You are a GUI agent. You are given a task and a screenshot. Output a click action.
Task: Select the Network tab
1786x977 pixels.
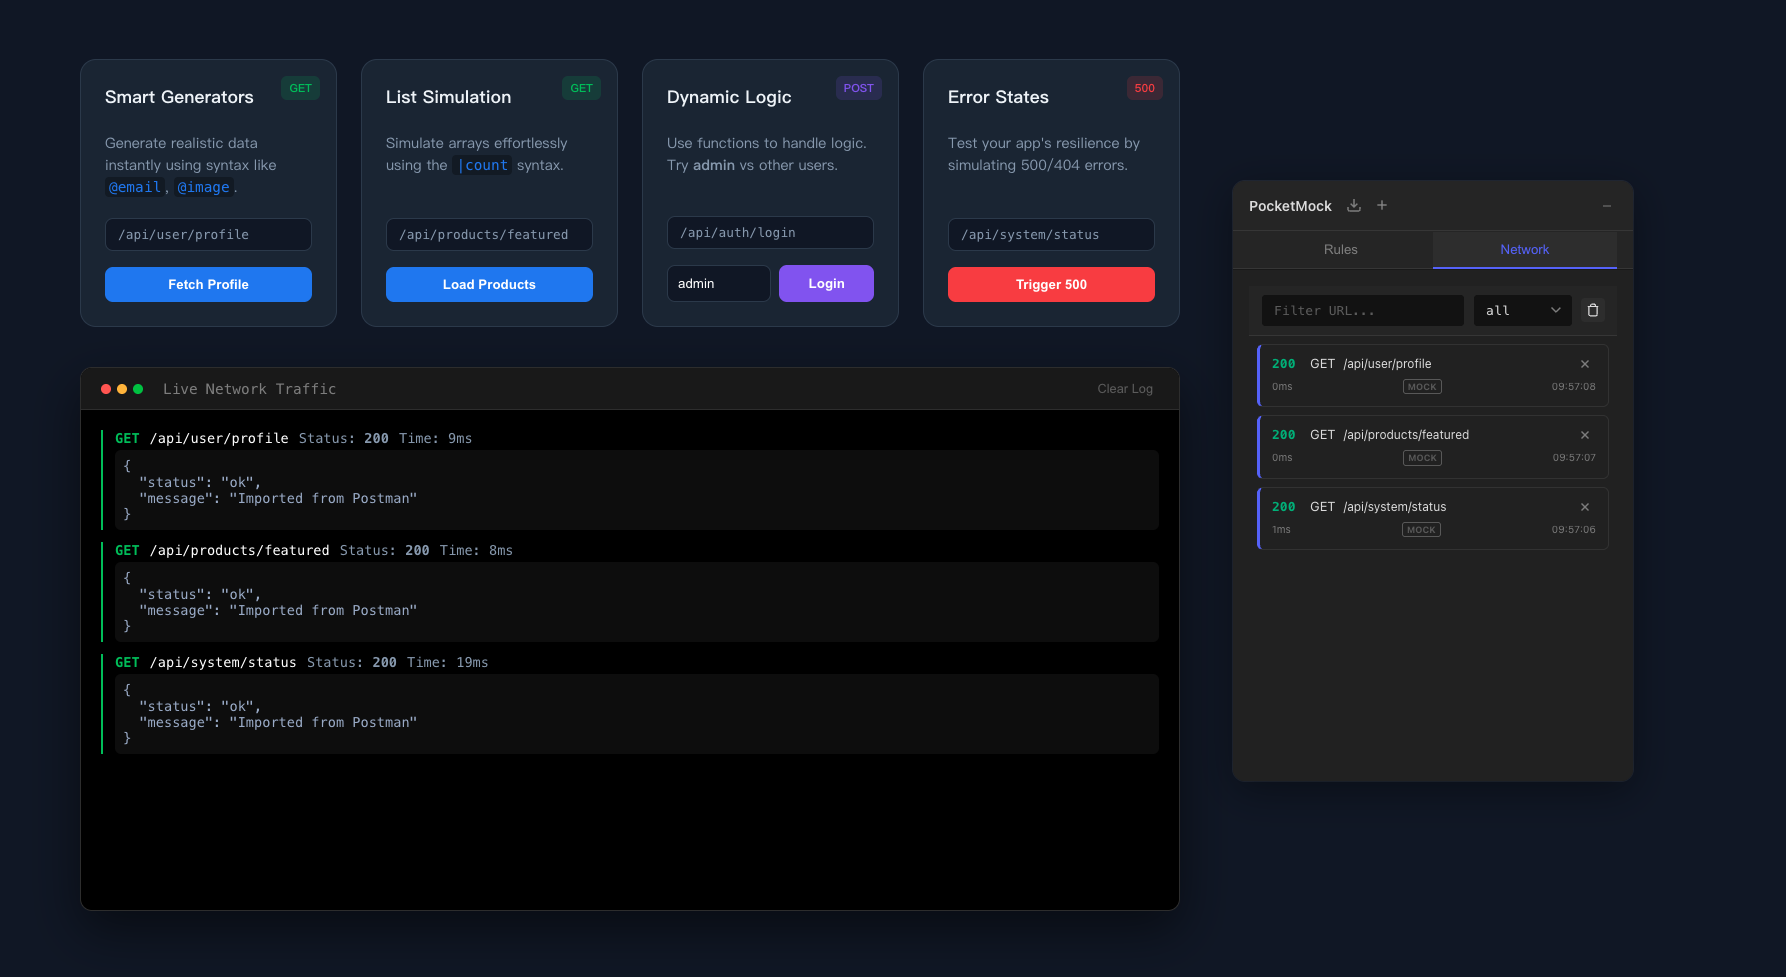point(1524,249)
